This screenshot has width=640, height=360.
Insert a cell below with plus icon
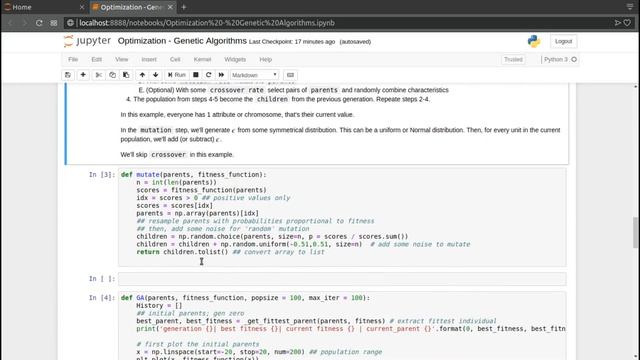point(83,75)
